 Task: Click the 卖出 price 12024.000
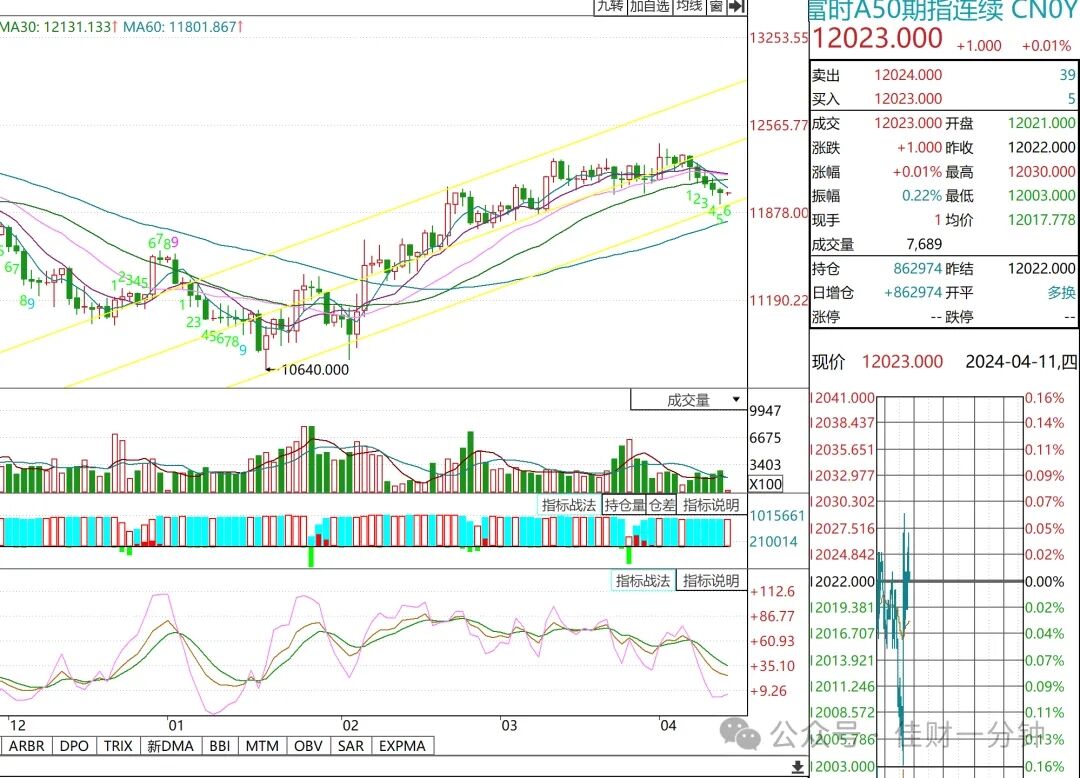point(908,75)
